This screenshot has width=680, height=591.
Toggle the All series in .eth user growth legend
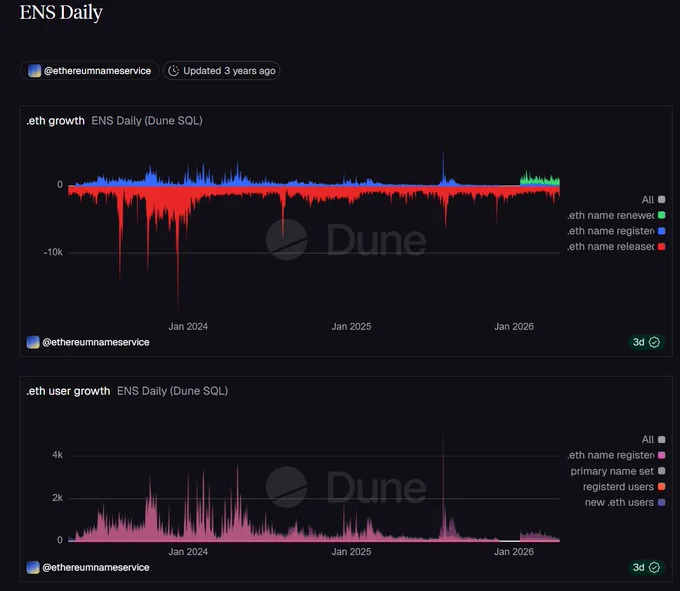point(654,439)
